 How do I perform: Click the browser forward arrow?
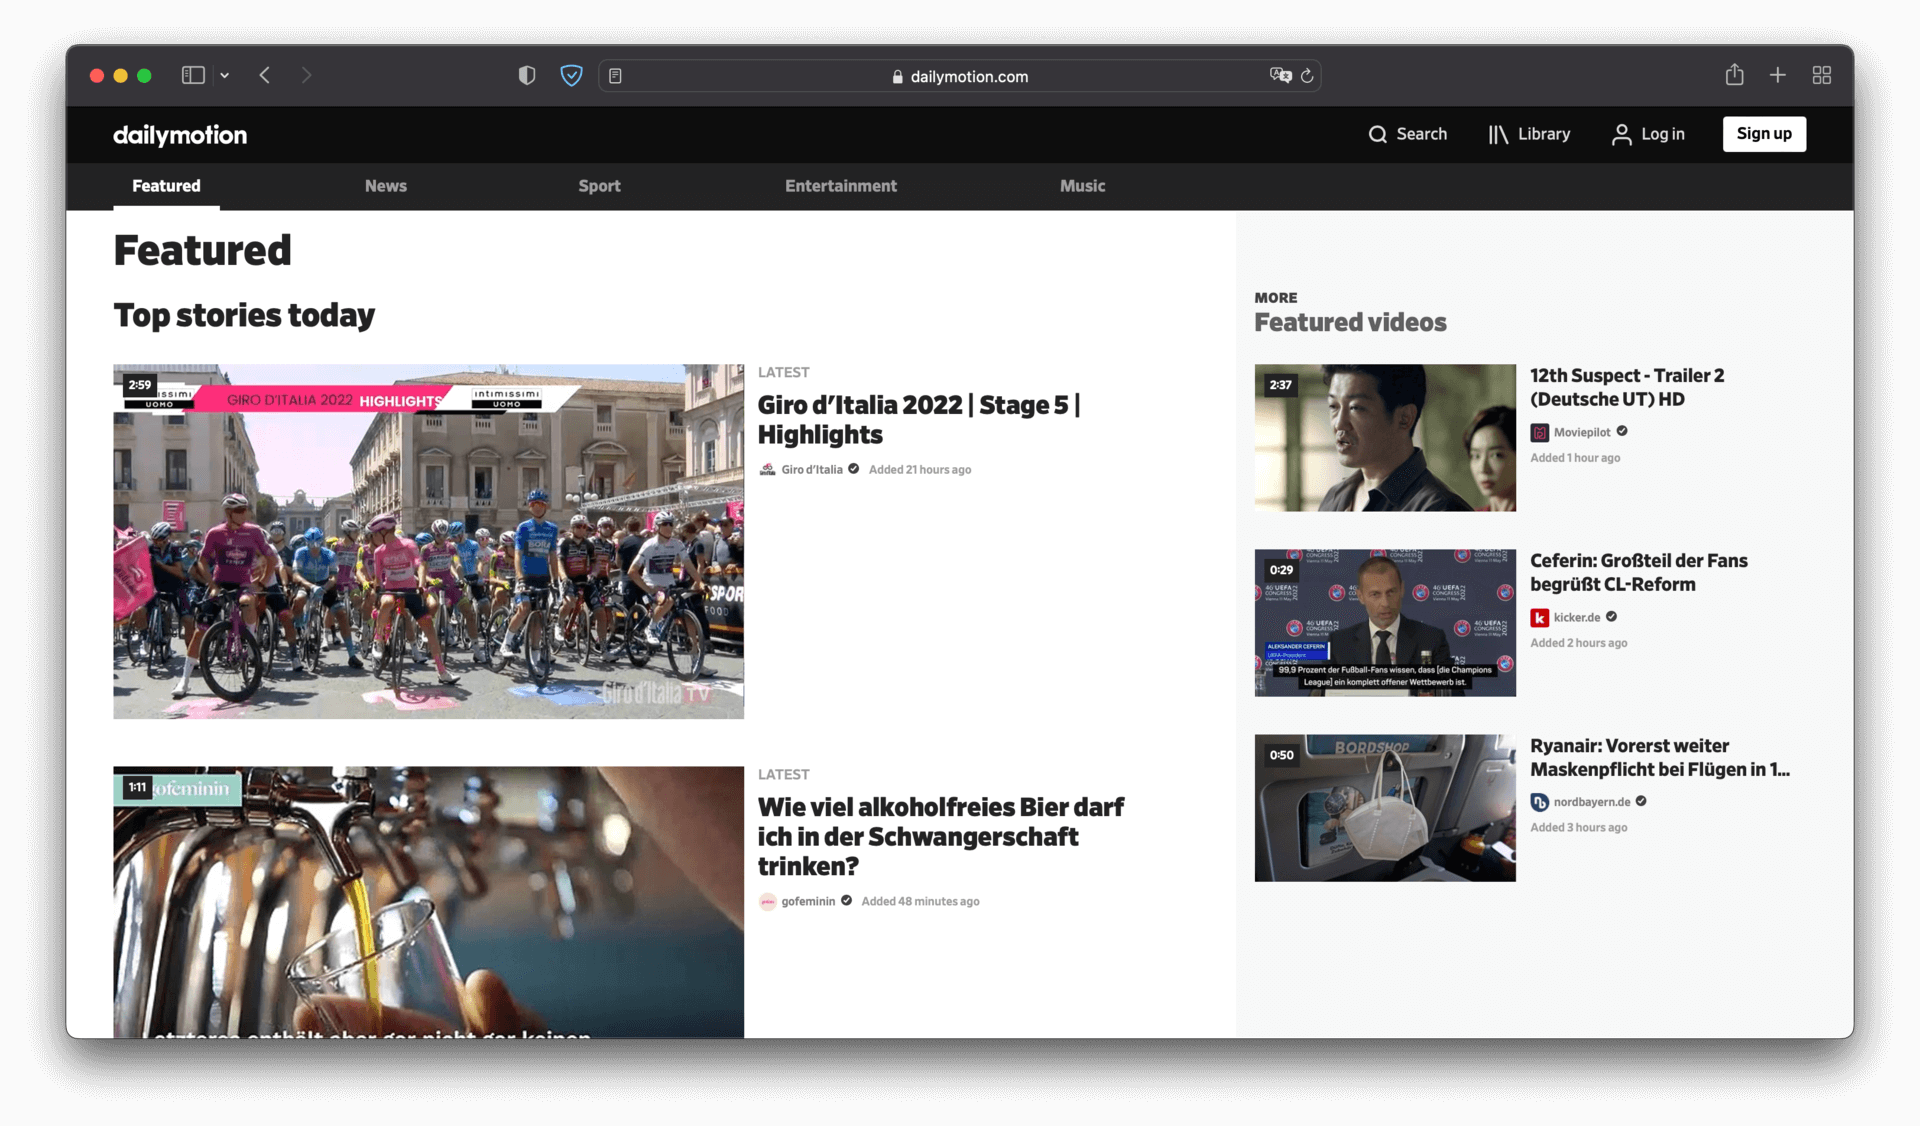pyautogui.click(x=306, y=75)
